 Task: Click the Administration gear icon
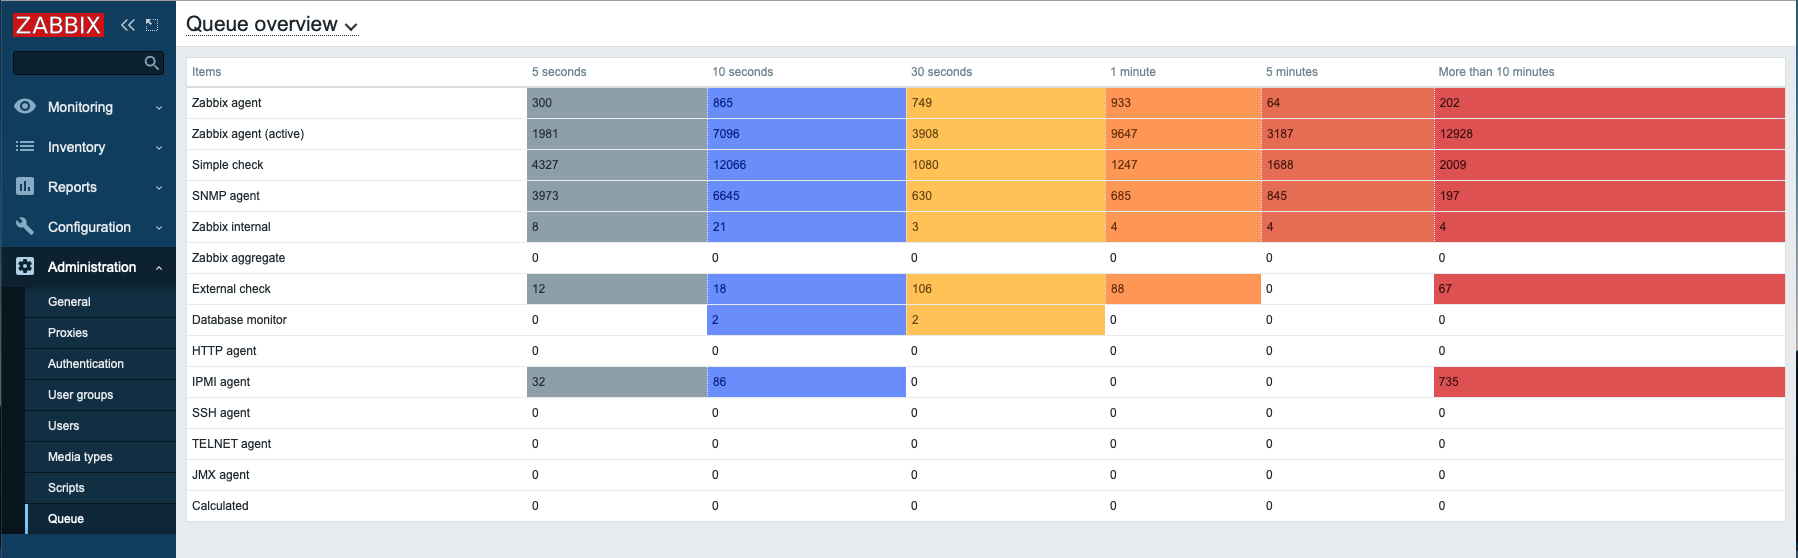25,267
